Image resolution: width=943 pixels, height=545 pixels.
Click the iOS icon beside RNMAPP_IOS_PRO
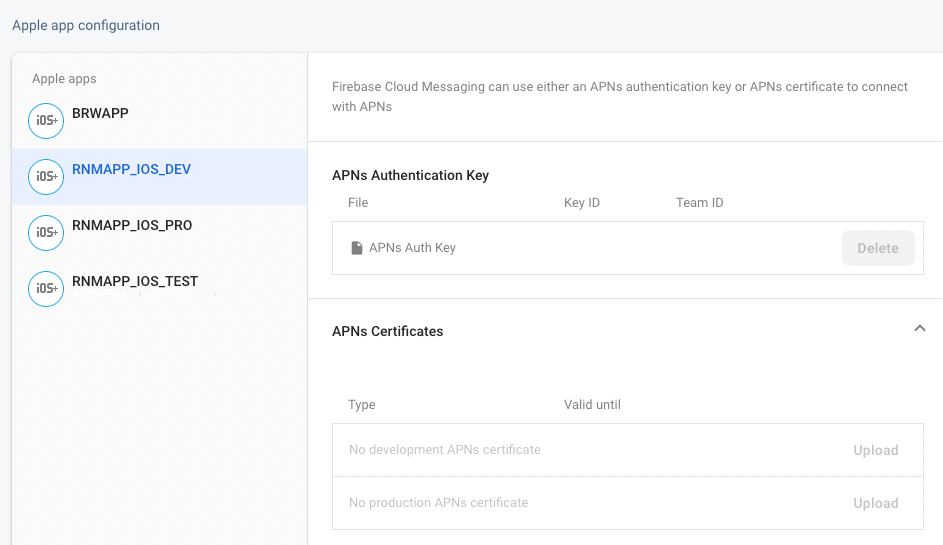pyautogui.click(x=46, y=233)
